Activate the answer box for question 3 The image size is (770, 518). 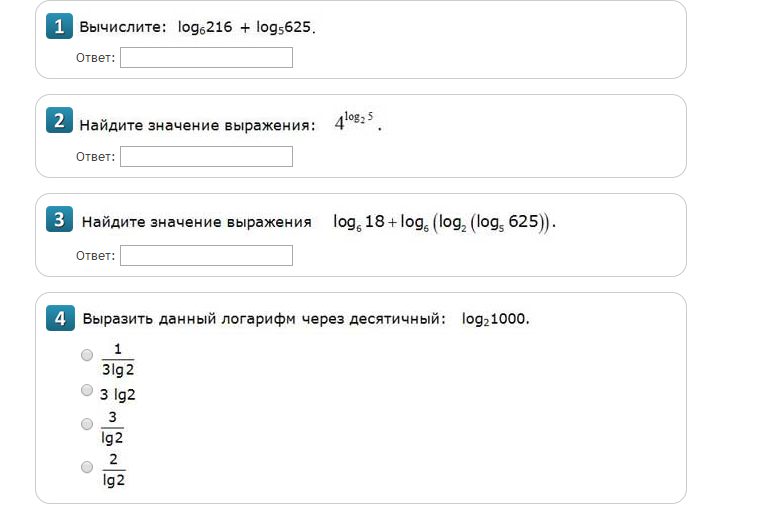coord(206,255)
